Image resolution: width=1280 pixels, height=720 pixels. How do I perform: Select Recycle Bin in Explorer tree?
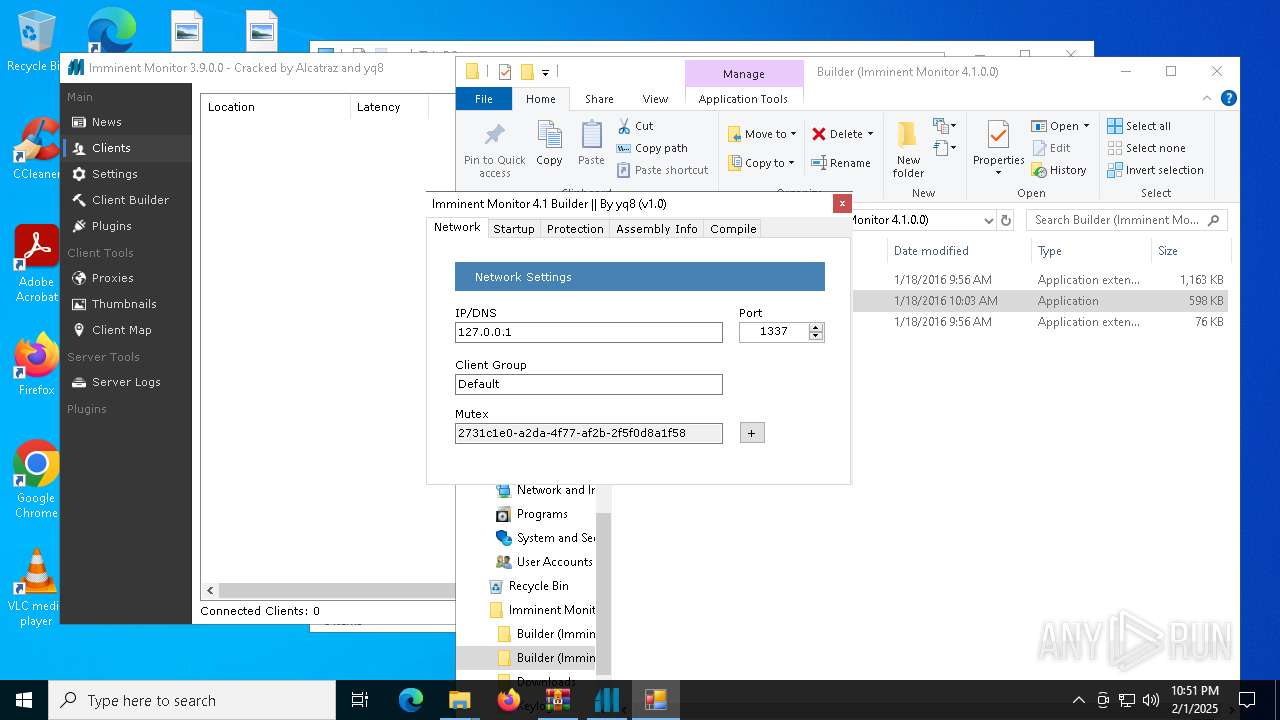(538, 586)
